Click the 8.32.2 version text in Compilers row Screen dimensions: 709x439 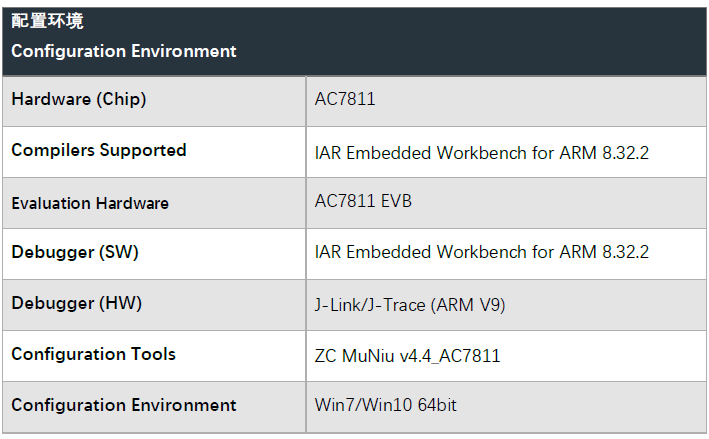[625, 153]
